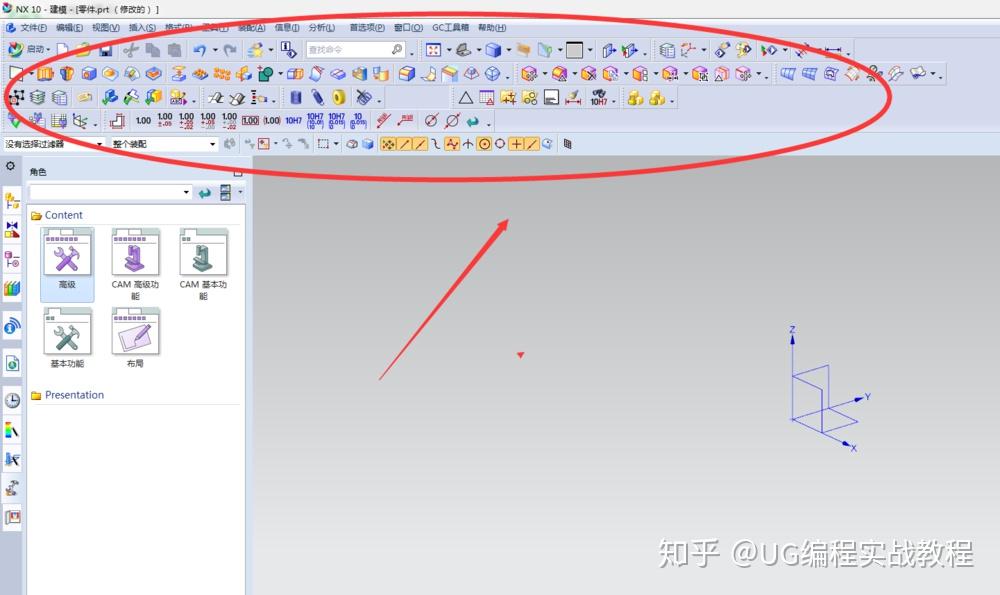
Task: Toggle the control point snap
Action: click(x=436, y=144)
